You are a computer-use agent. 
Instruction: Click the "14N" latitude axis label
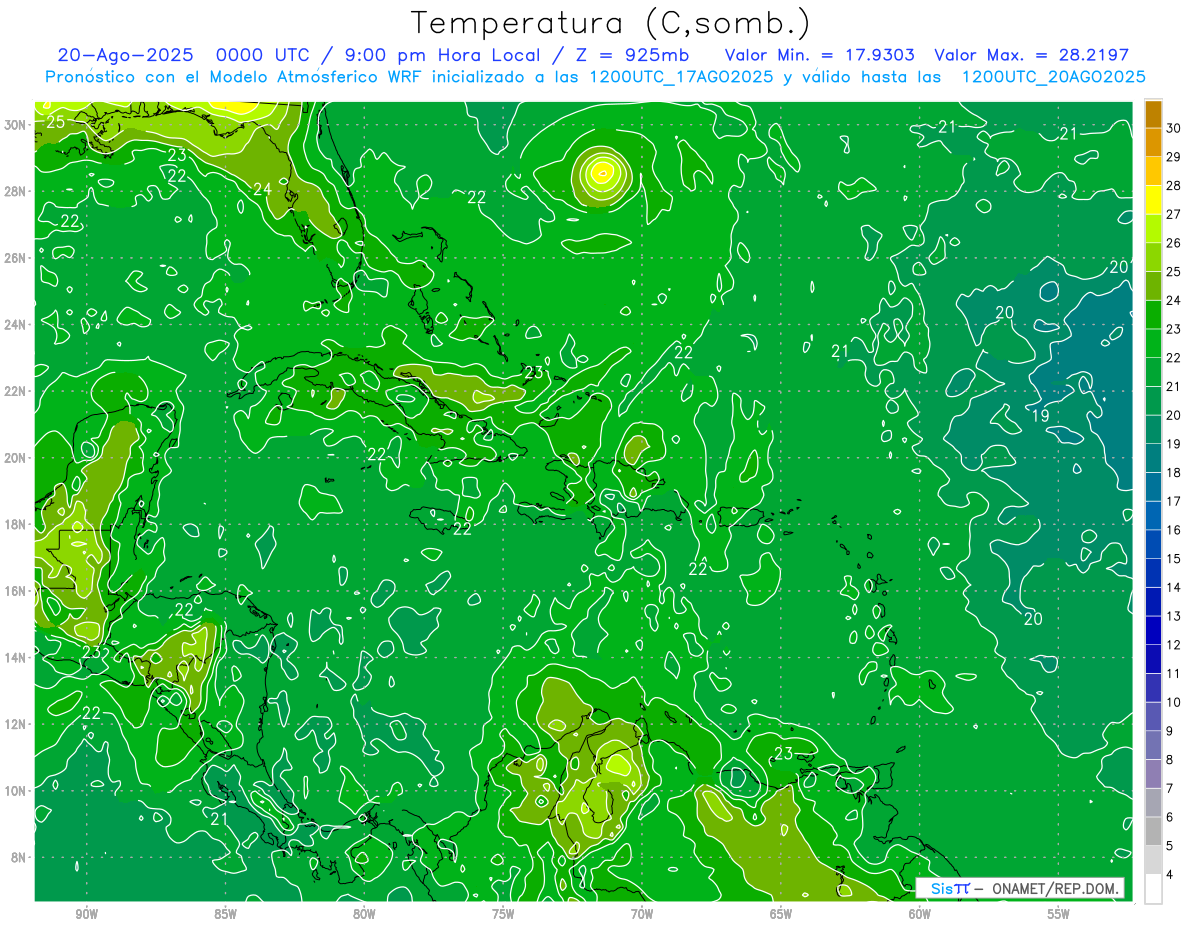click(x=15, y=657)
